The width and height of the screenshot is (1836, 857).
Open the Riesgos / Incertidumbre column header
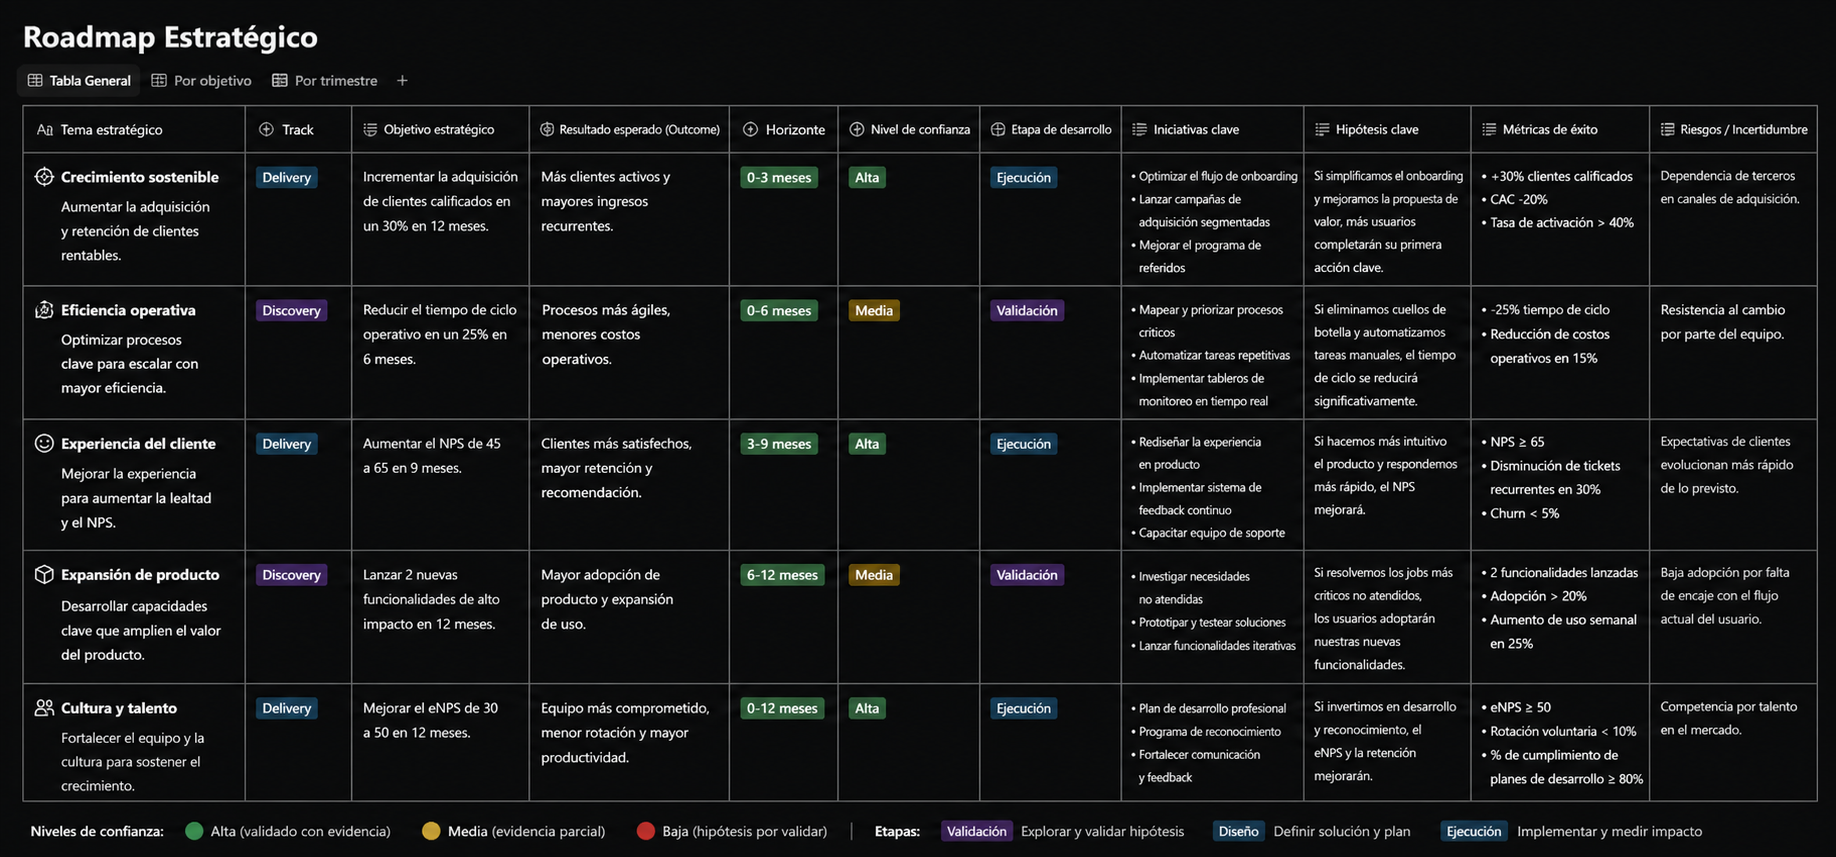coord(1733,130)
